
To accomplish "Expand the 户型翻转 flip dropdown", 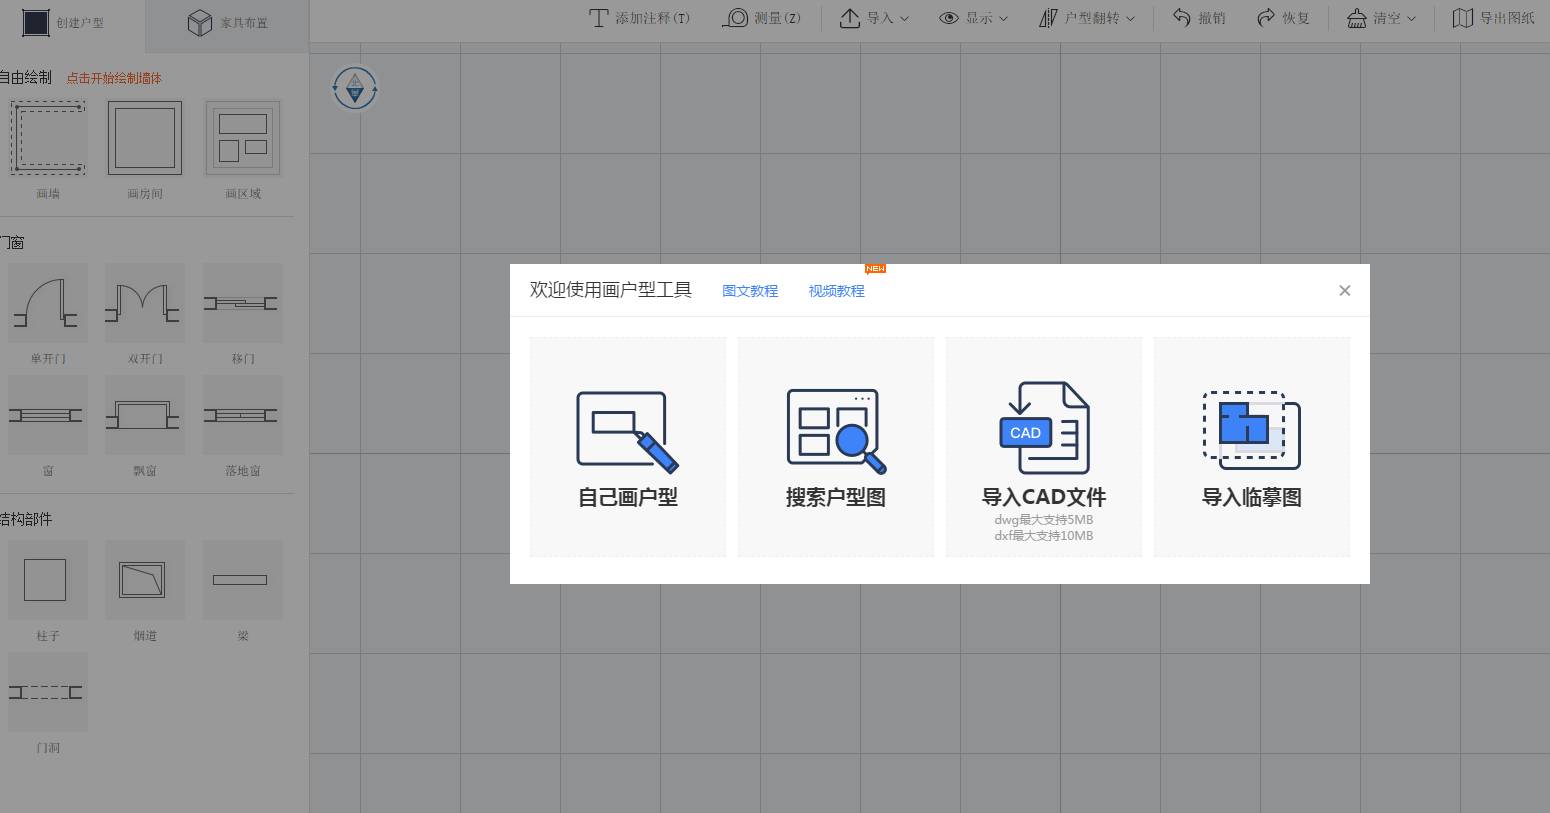I will 1087,18.
